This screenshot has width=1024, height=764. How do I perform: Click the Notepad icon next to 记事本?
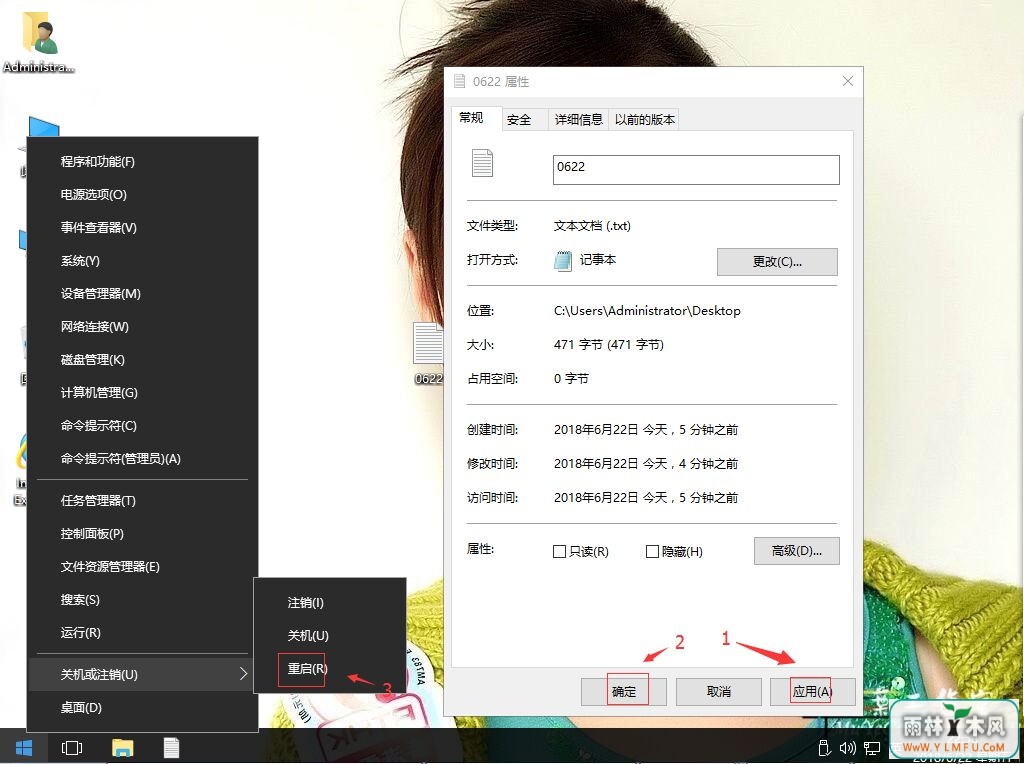563,261
